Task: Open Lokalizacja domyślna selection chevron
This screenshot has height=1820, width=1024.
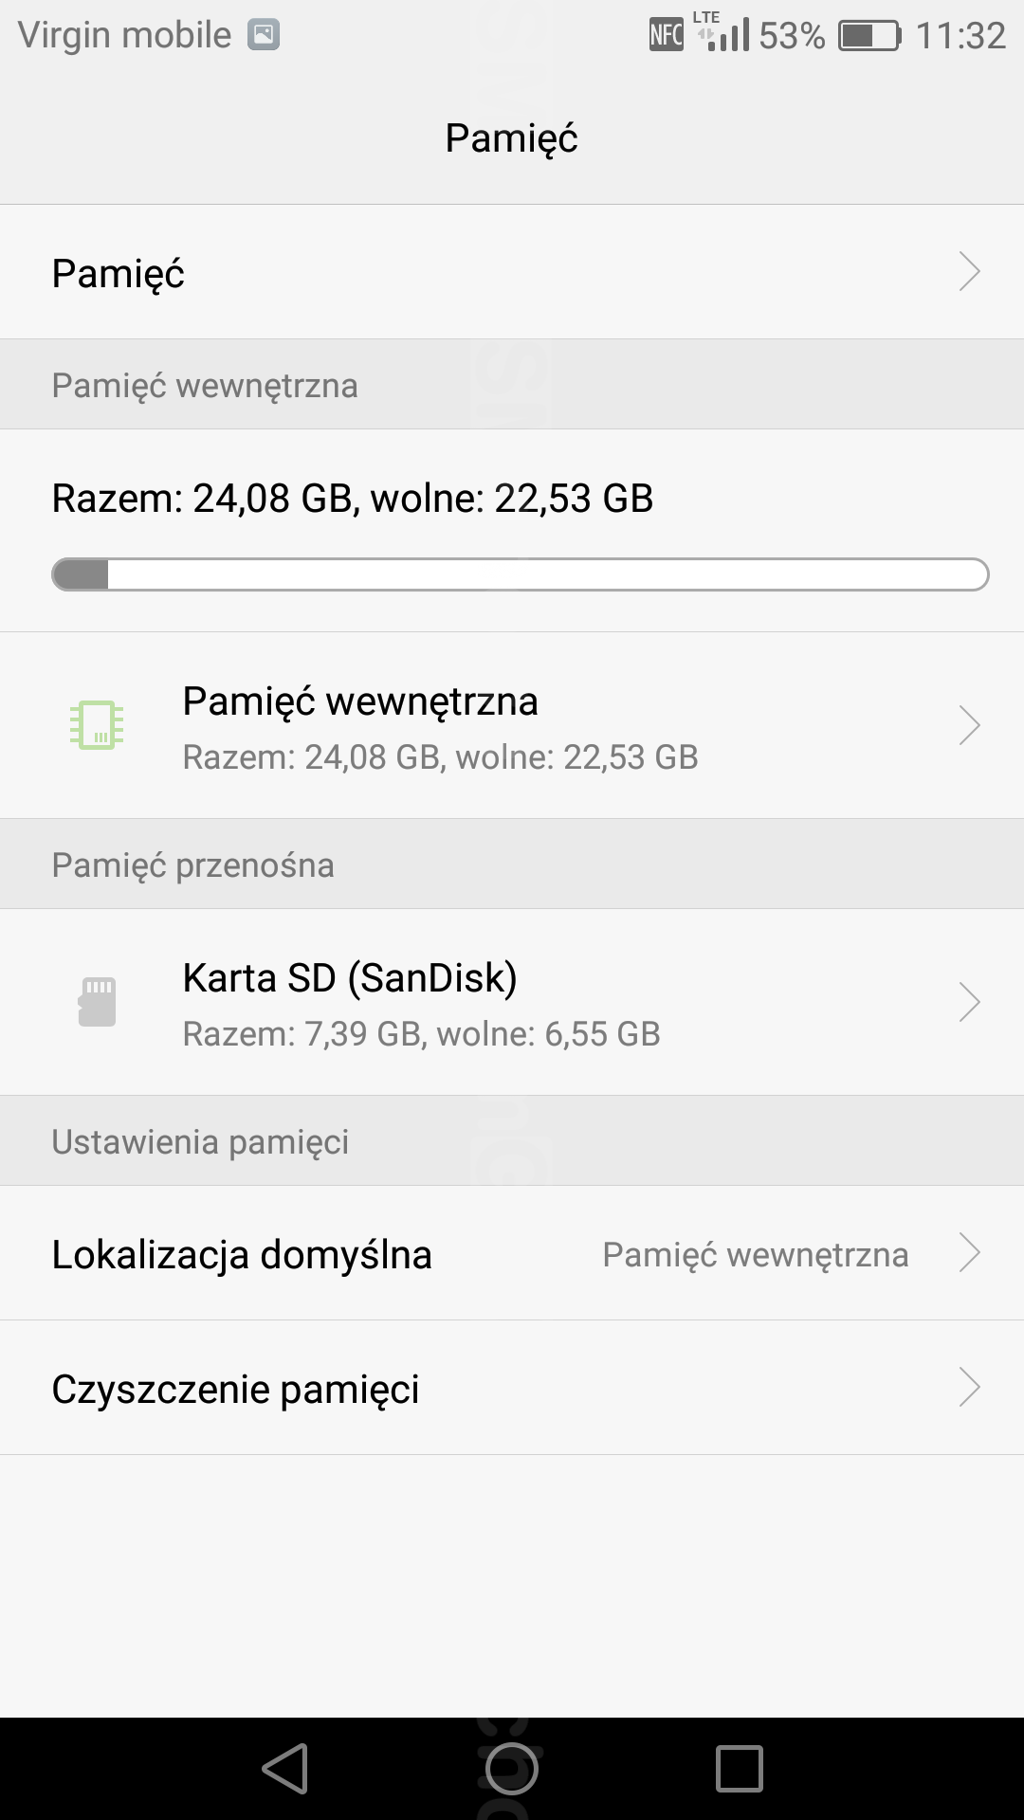Action: tap(968, 1253)
